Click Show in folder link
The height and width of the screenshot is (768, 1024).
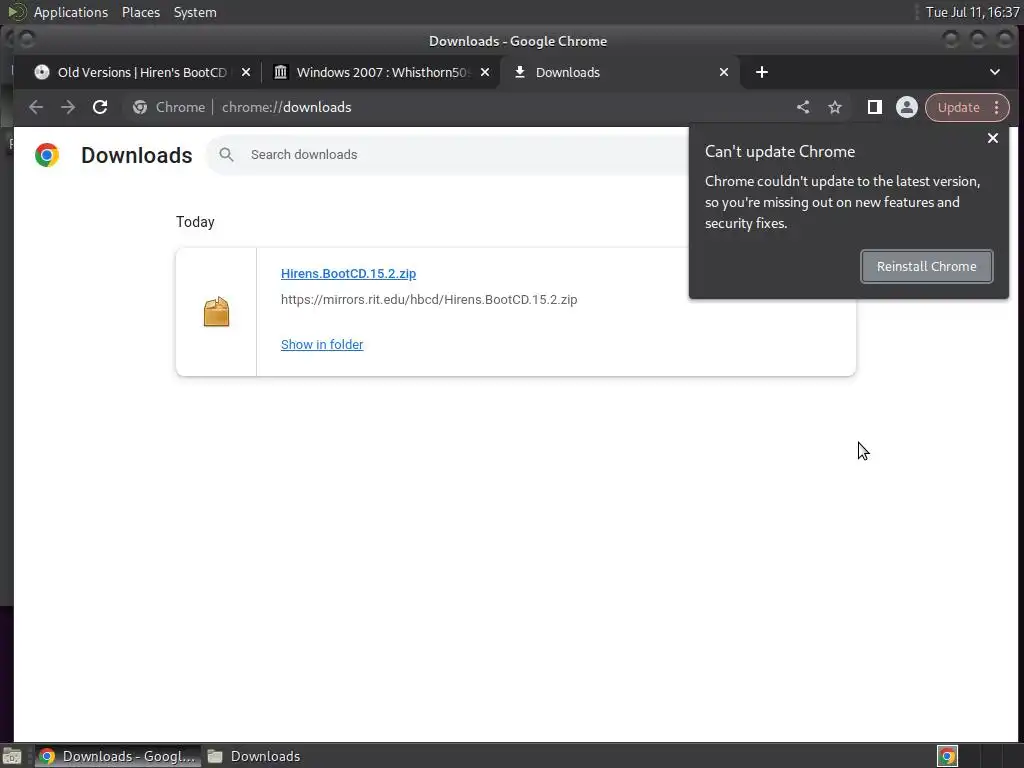click(322, 344)
